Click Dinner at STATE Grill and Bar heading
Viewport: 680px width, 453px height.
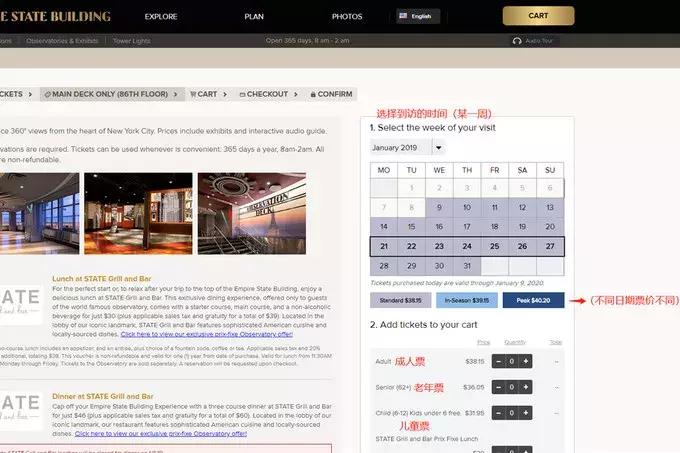pos(103,396)
